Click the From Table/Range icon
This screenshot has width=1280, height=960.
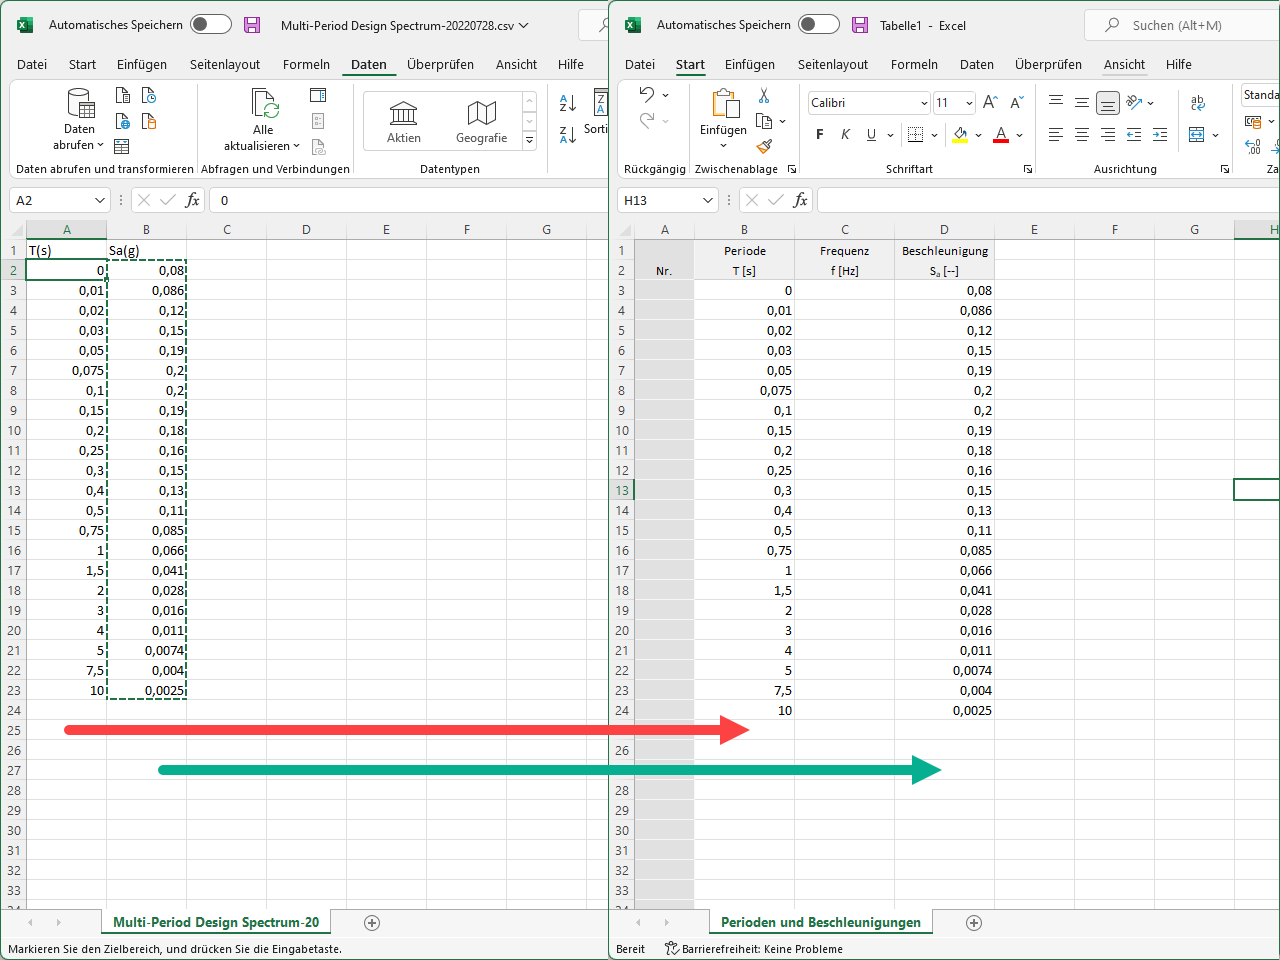click(x=122, y=147)
